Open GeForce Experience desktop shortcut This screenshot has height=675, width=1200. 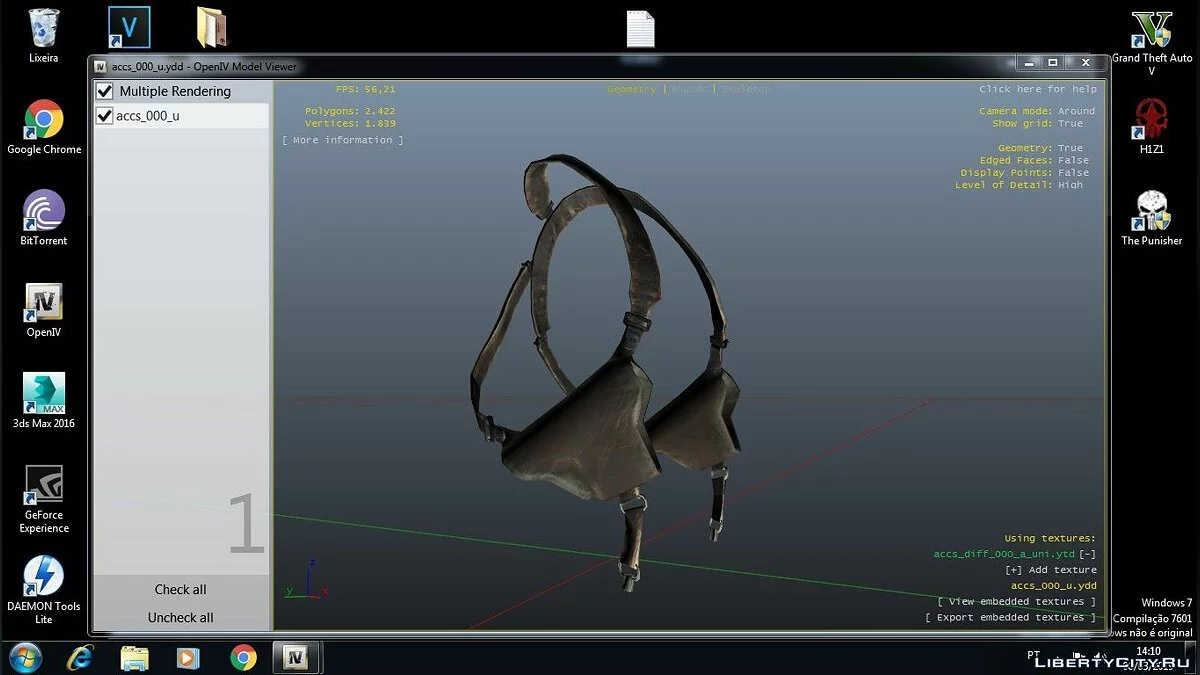[43, 486]
